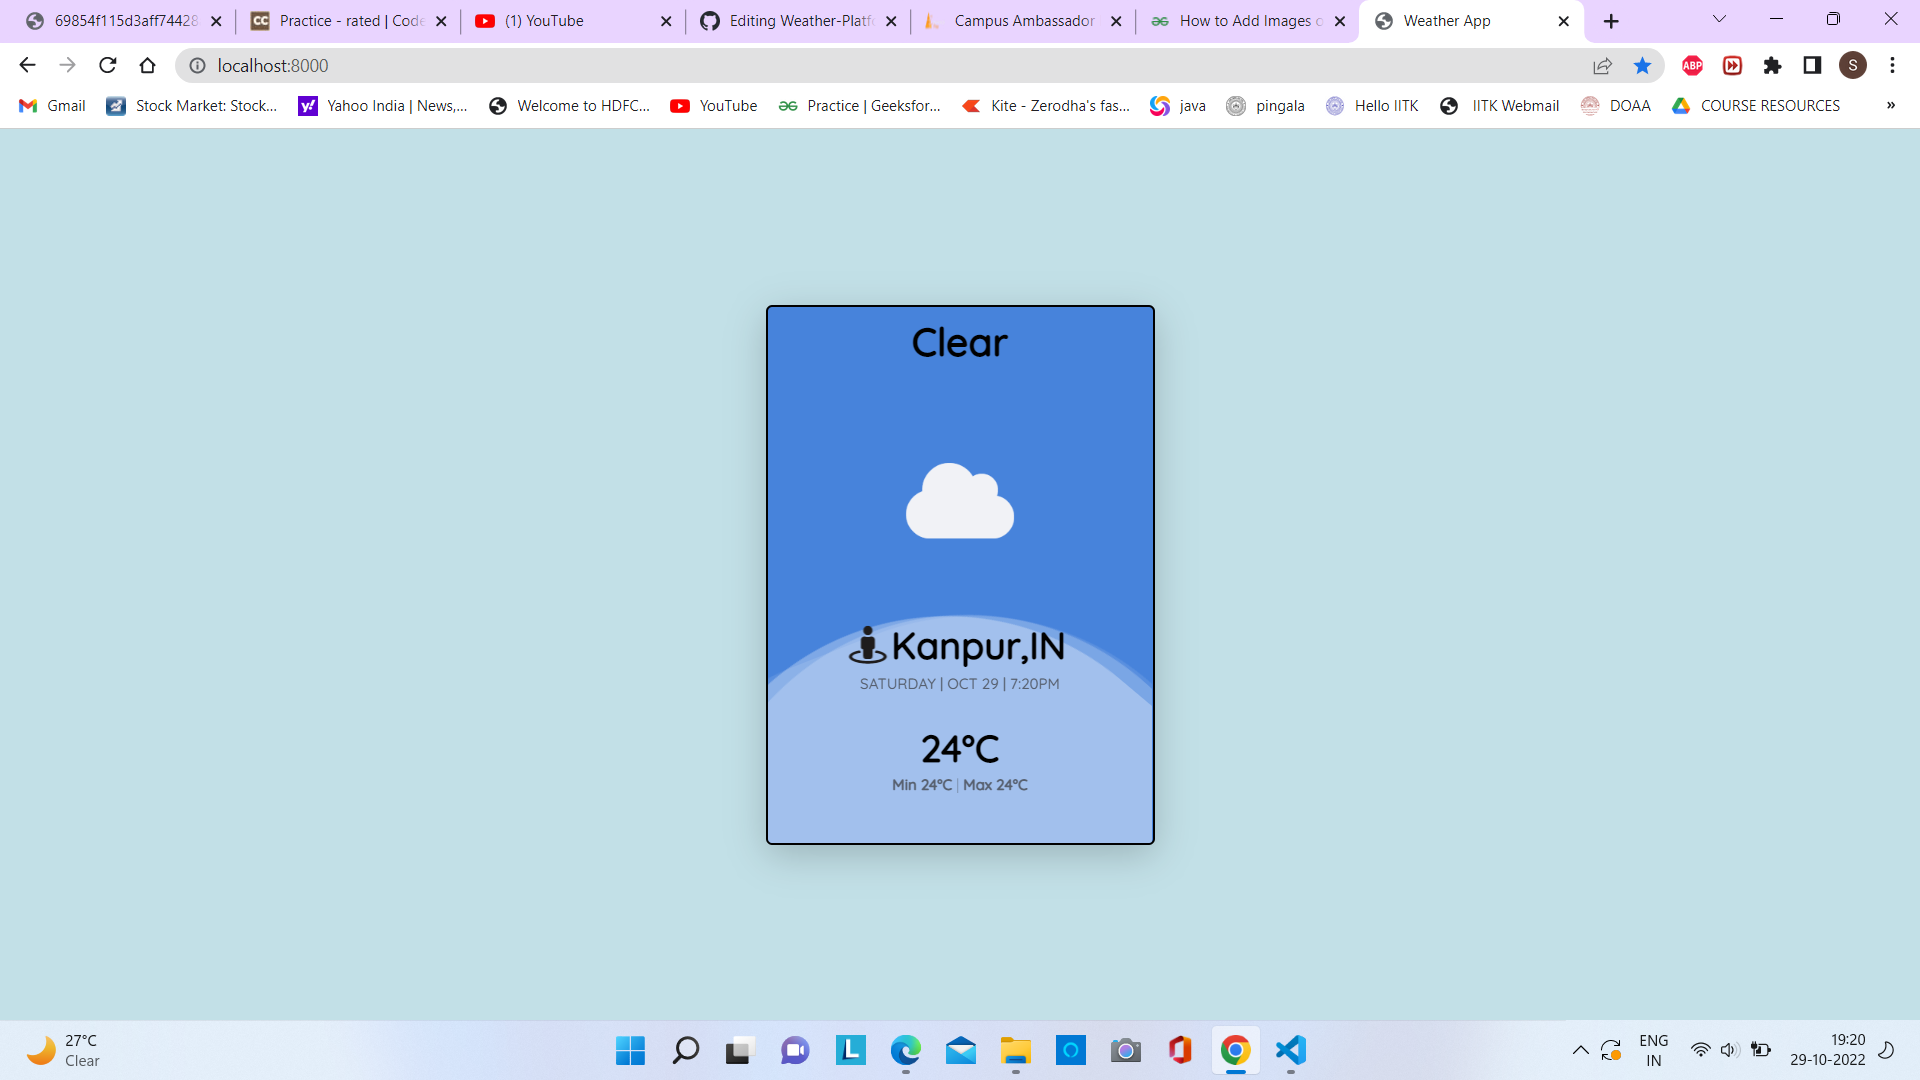Bookmark this page with star icon
Image resolution: width=1920 pixels, height=1080 pixels.
pos(1642,65)
